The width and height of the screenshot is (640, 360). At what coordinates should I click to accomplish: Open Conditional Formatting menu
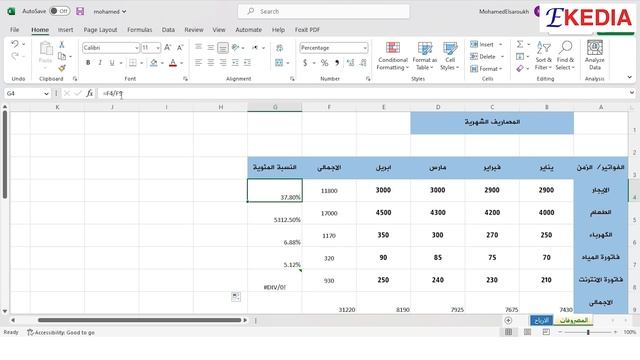pyautogui.click(x=393, y=56)
